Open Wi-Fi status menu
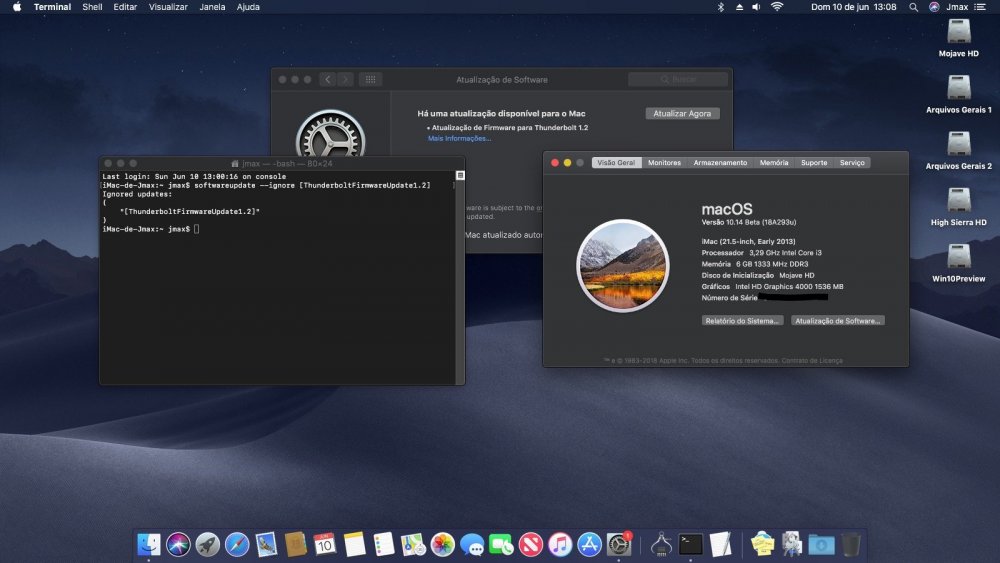The image size is (1000, 563). click(777, 7)
